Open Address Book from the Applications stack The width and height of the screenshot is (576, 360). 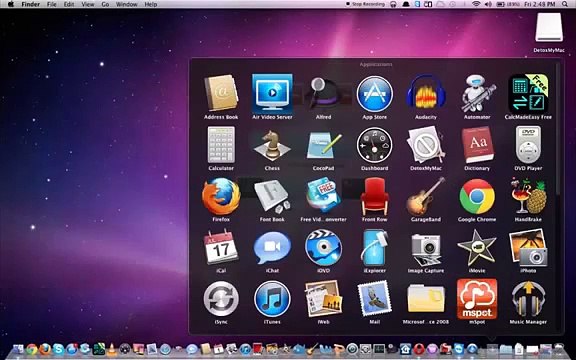tap(221, 93)
